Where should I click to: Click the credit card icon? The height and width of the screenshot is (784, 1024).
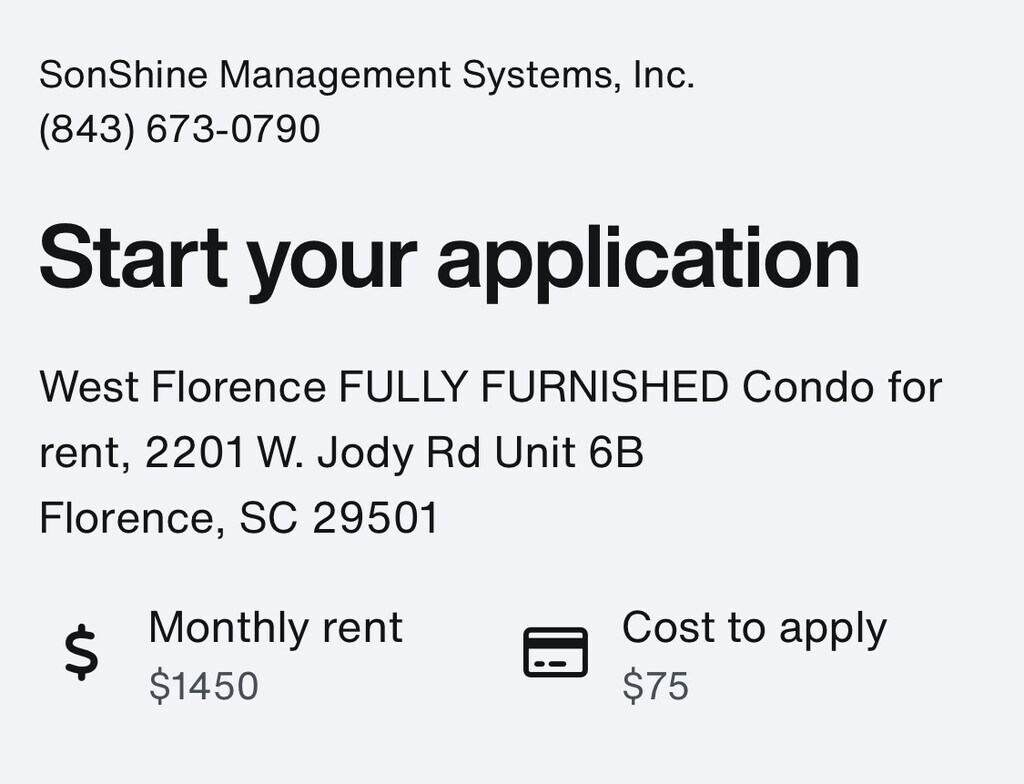[x=556, y=652]
